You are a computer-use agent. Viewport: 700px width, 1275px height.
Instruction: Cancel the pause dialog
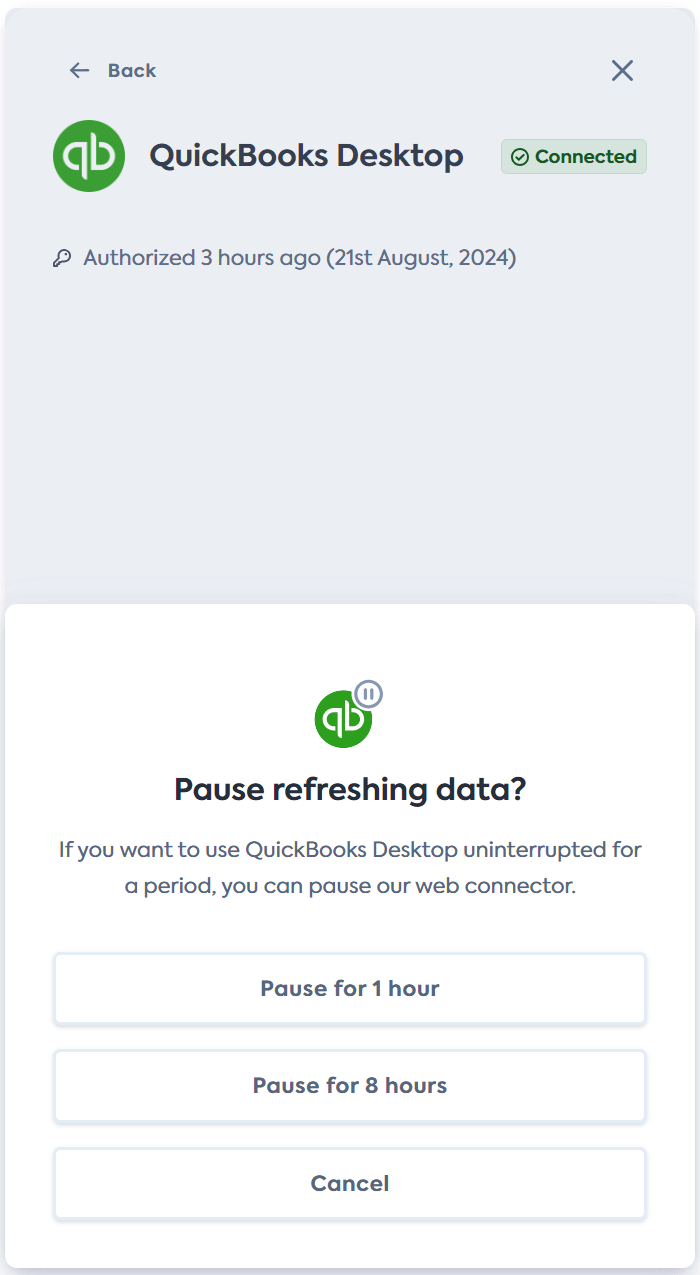pos(350,1183)
